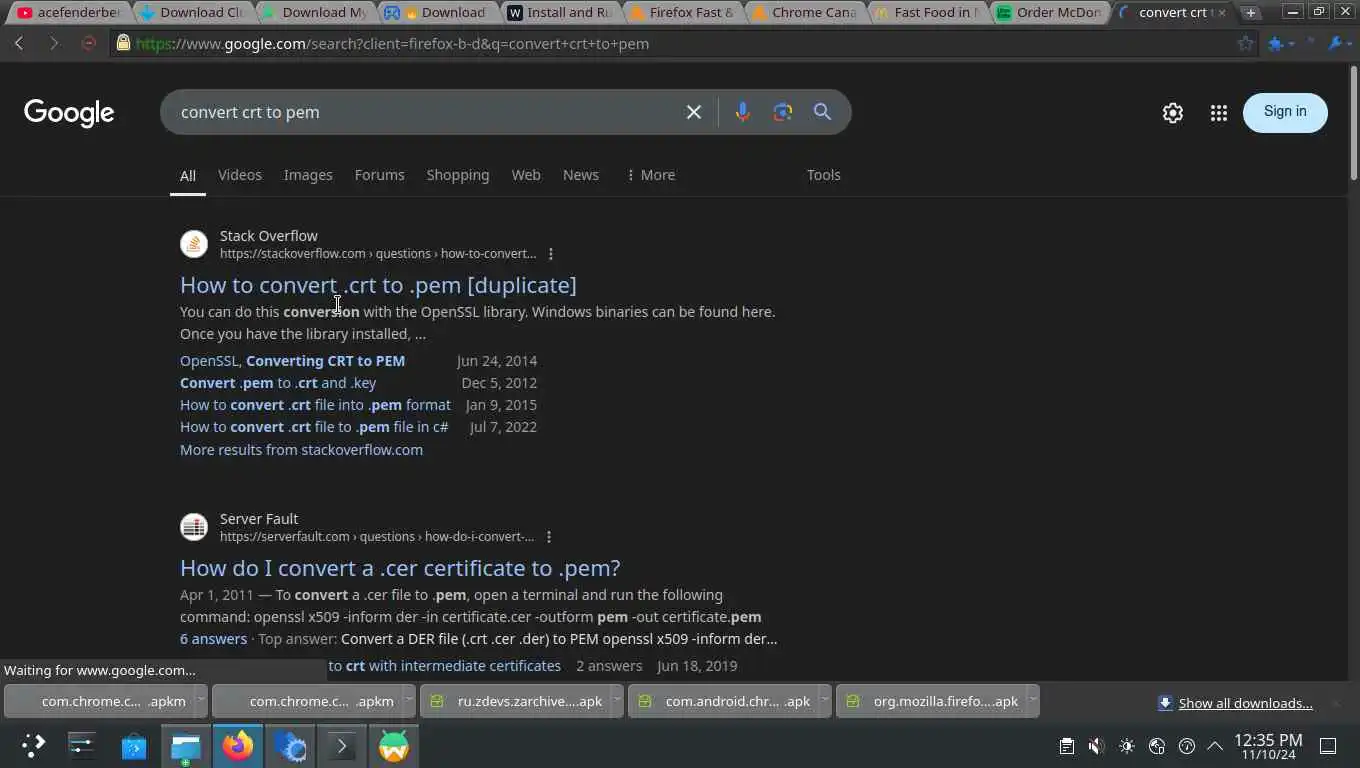Close the 'convert crt' tab
Image resolution: width=1360 pixels, height=768 pixels.
coord(1221,13)
